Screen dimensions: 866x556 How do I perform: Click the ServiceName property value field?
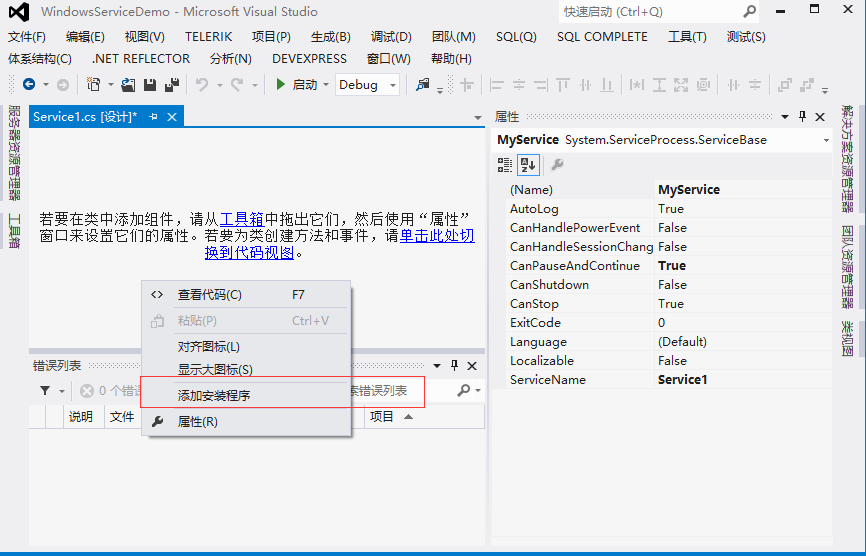point(742,380)
